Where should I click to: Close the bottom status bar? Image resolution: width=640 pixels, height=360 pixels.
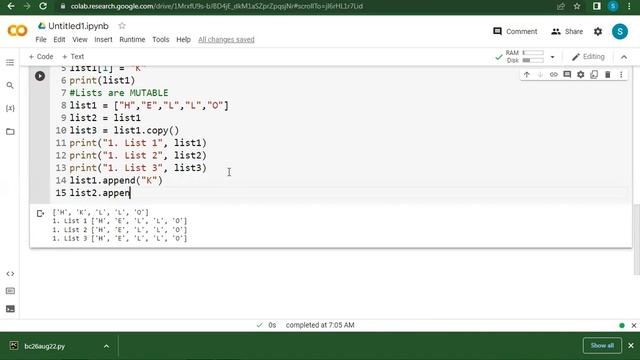633,325
